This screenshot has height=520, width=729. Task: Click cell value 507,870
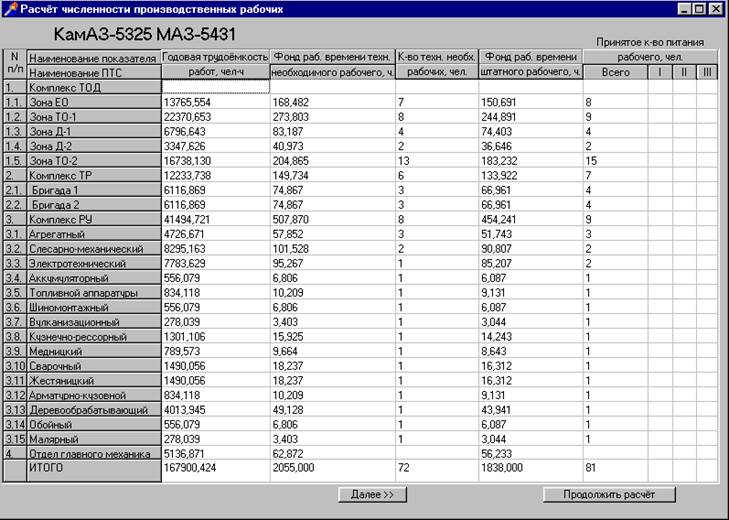pos(291,220)
